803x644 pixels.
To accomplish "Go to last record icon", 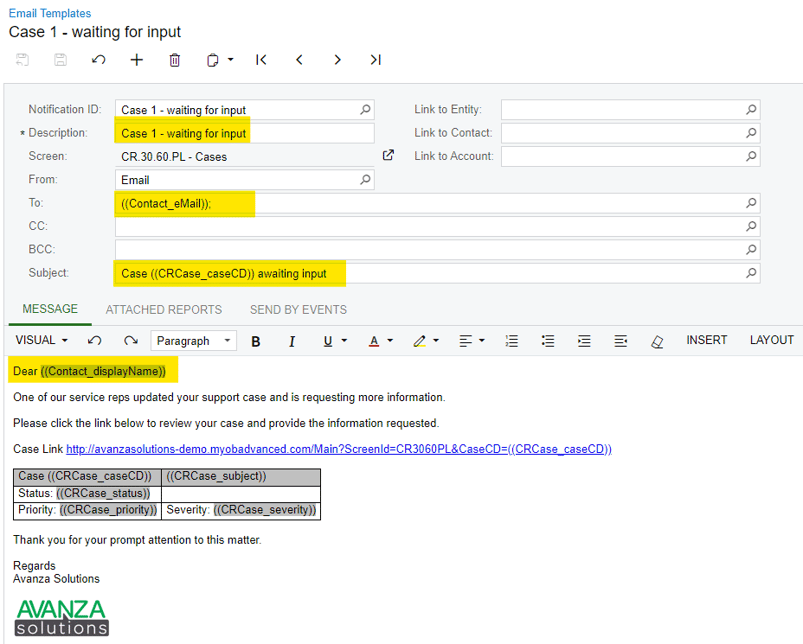I will [375, 60].
